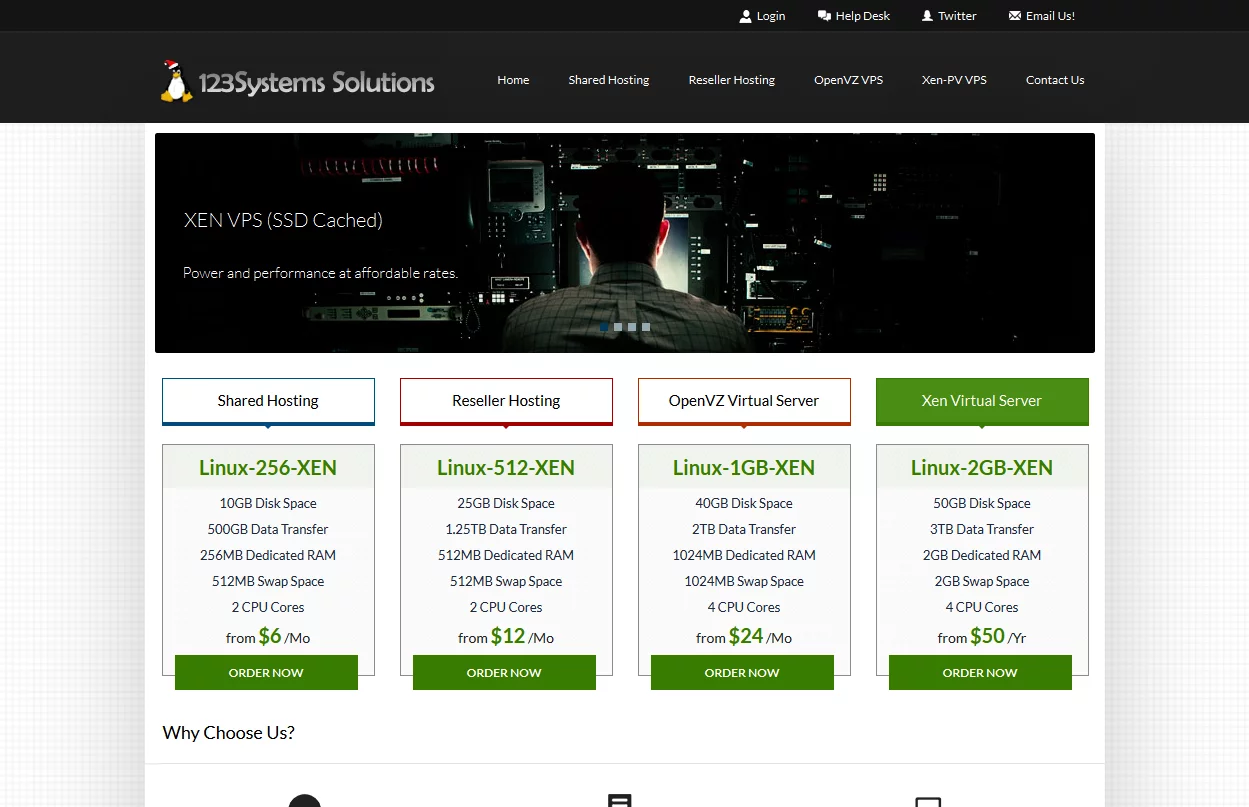1249x807 pixels.
Task: Click the '1024MB Dedicated RAM' line
Action: point(744,555)
